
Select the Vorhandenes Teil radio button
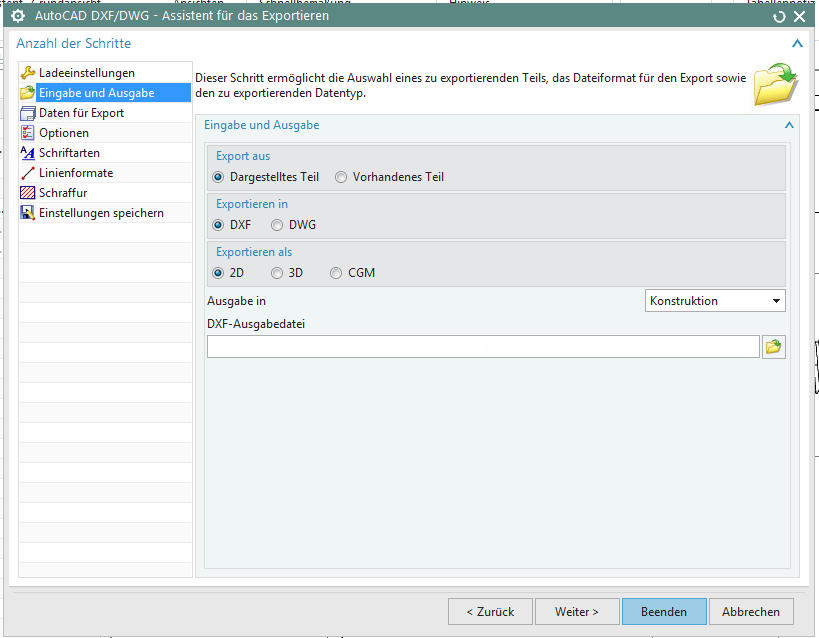point(341,177)
